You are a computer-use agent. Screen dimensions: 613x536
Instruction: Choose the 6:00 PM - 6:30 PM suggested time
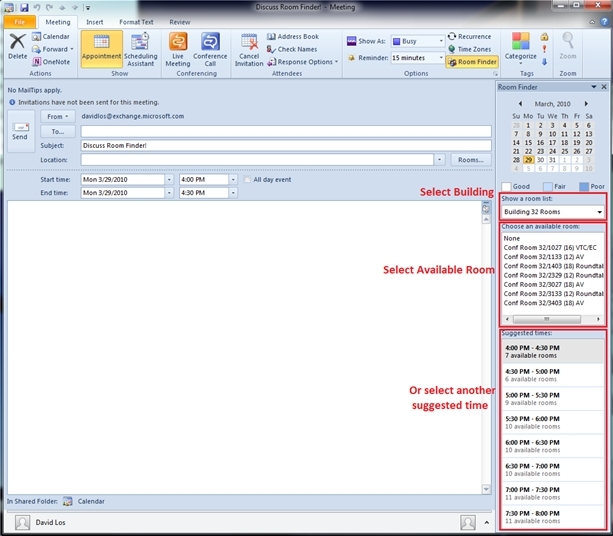point(553,446)
